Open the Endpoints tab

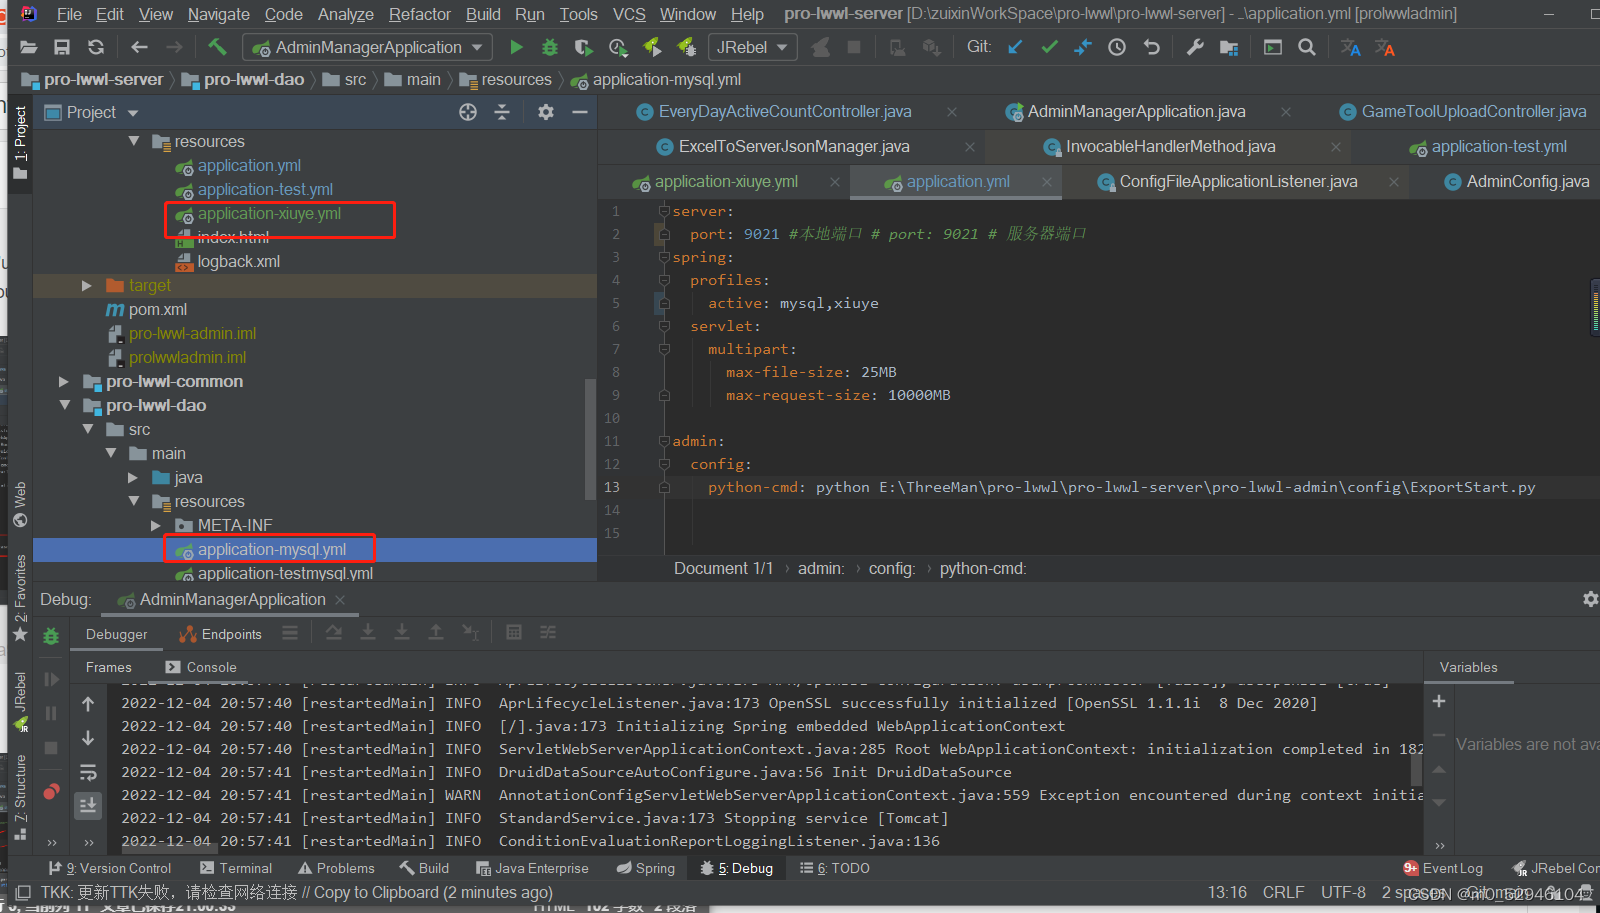coord(220,634)
